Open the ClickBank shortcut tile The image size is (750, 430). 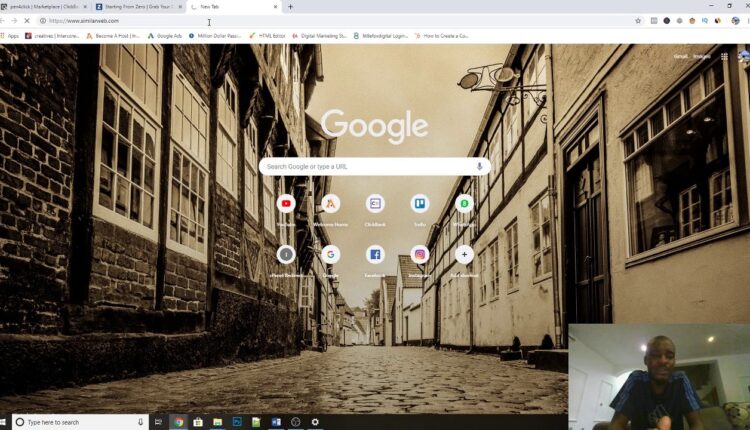[375, 204]
